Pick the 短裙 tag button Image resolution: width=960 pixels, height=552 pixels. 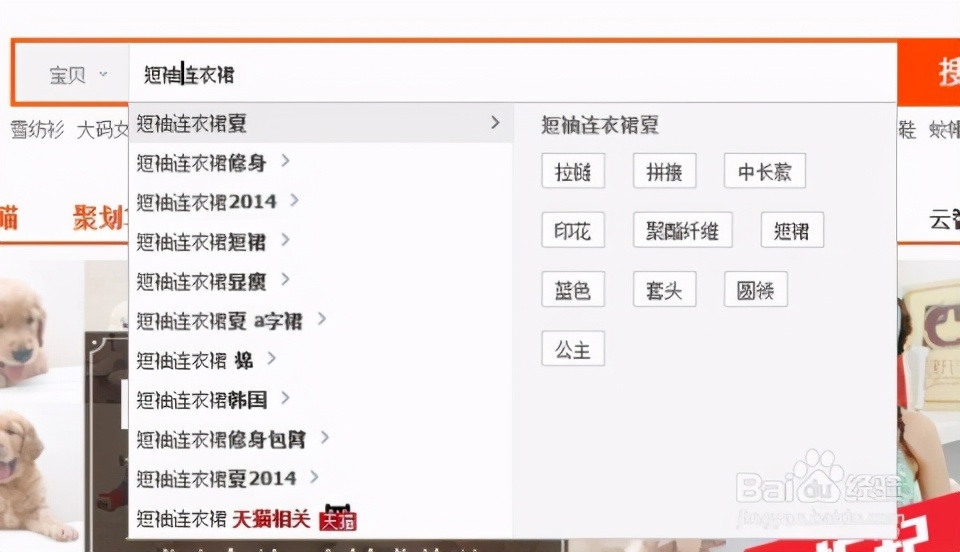[x=792, y=230]
